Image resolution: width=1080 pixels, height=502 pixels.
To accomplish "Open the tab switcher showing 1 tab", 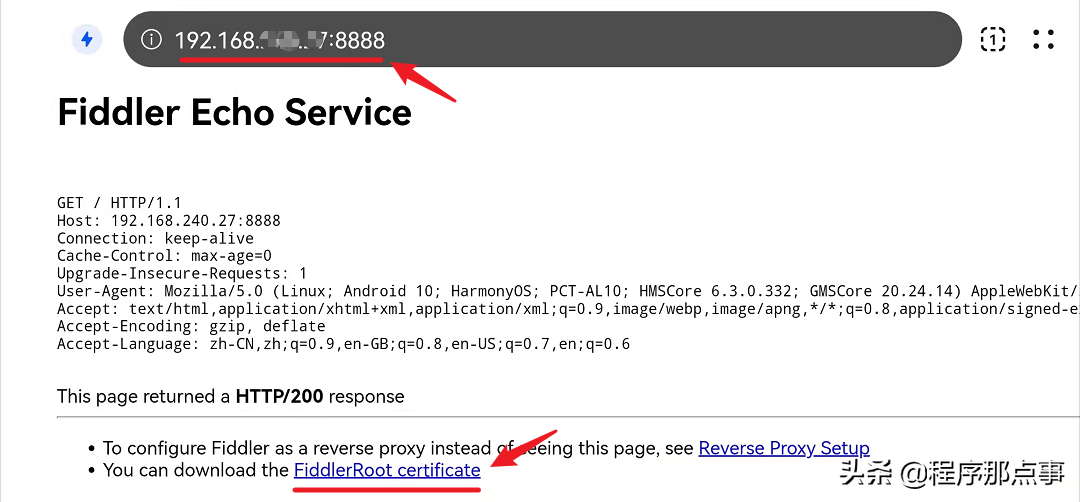I will click(x=993, y=40).
